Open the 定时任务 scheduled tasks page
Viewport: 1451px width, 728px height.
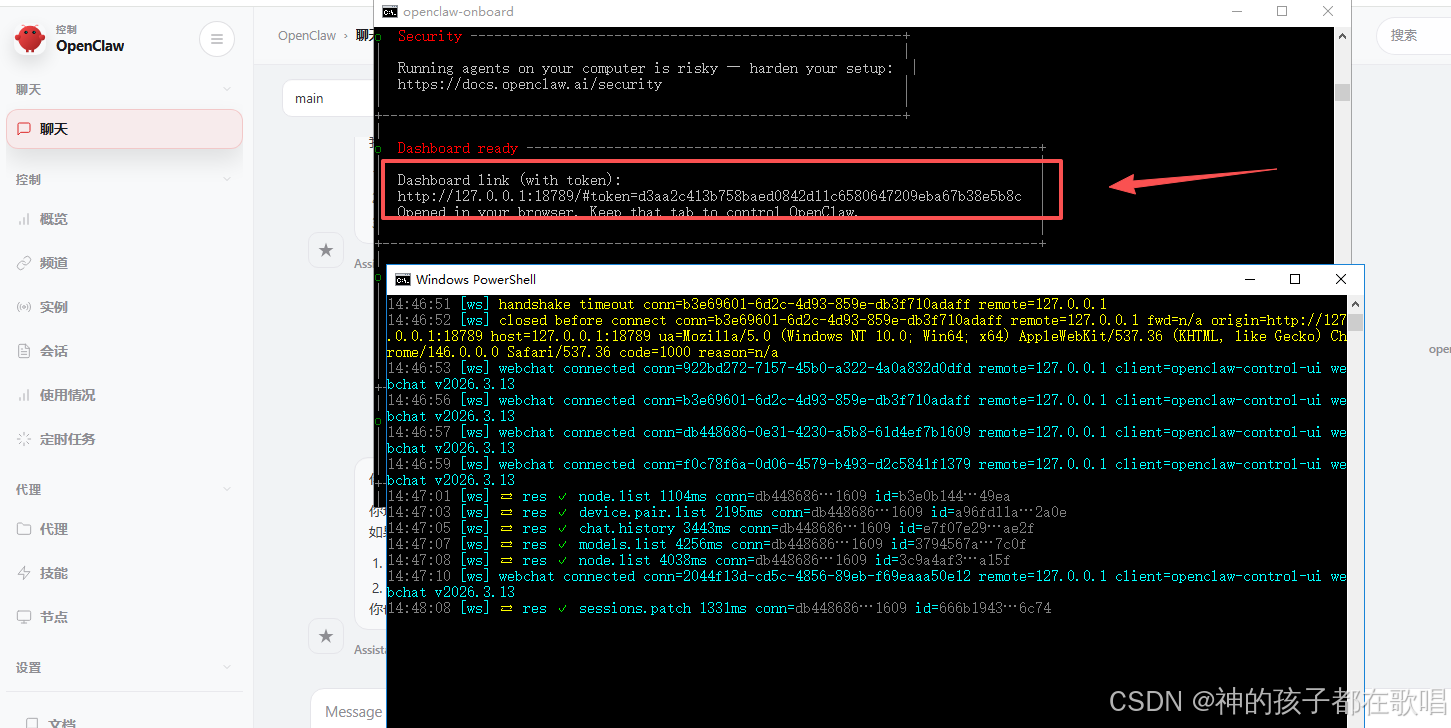coord(125,439)
